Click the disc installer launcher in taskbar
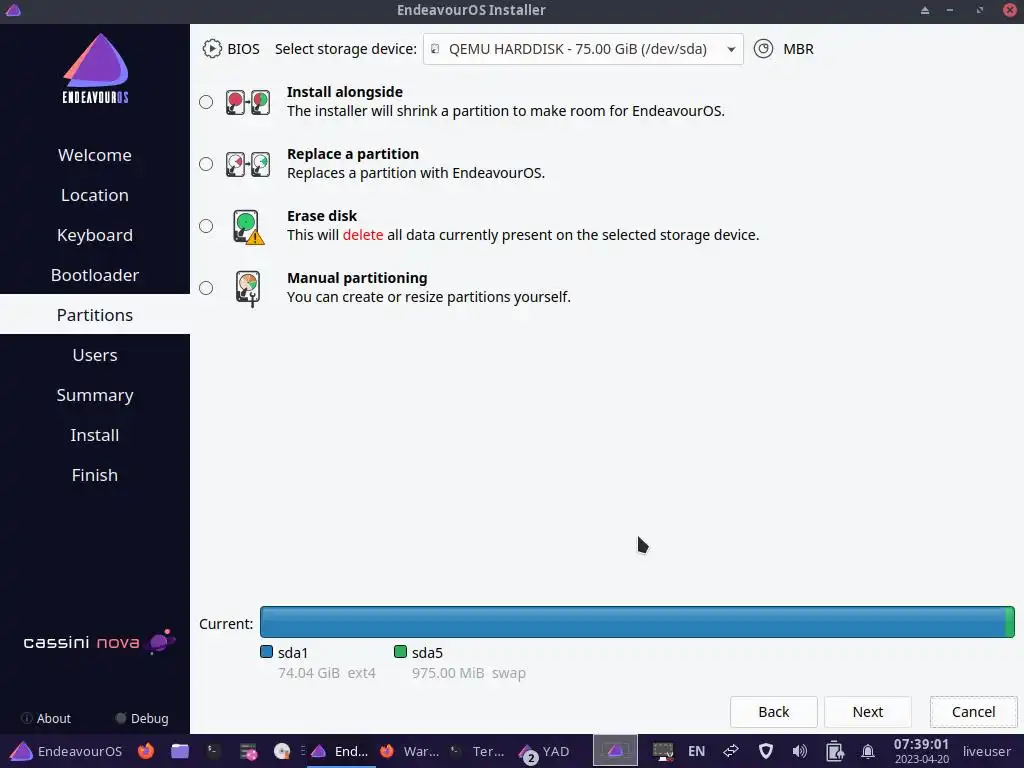1024x768 pixels. tap(281, 752)
